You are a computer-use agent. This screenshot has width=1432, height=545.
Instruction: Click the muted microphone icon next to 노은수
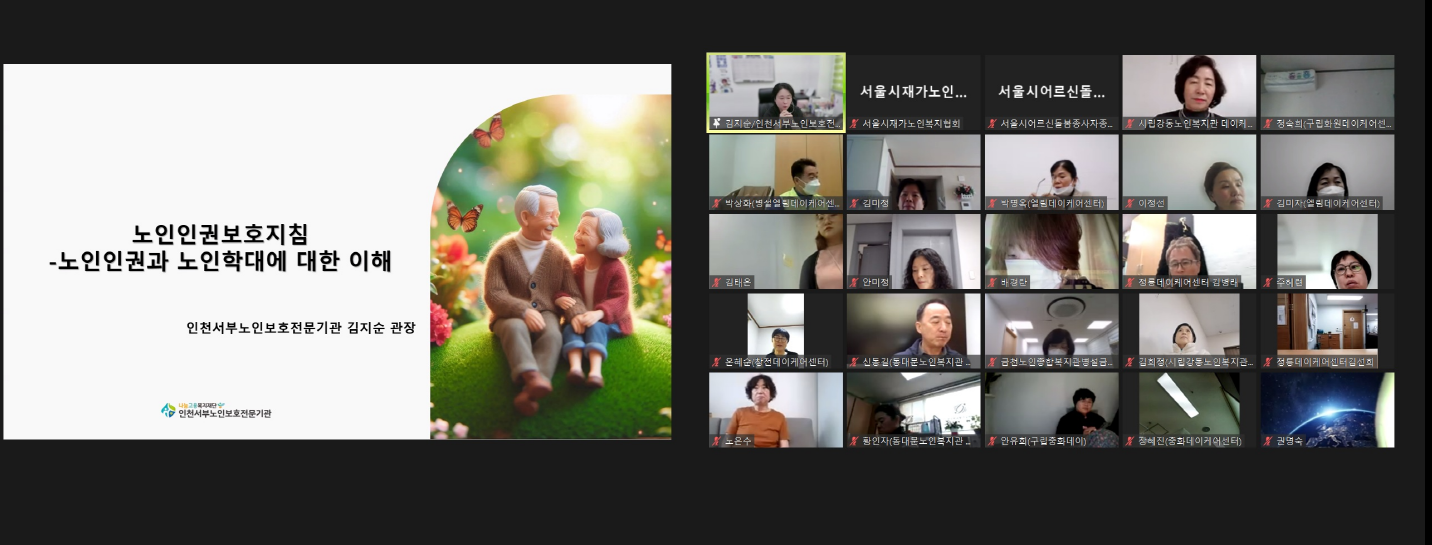click(716, 441)
